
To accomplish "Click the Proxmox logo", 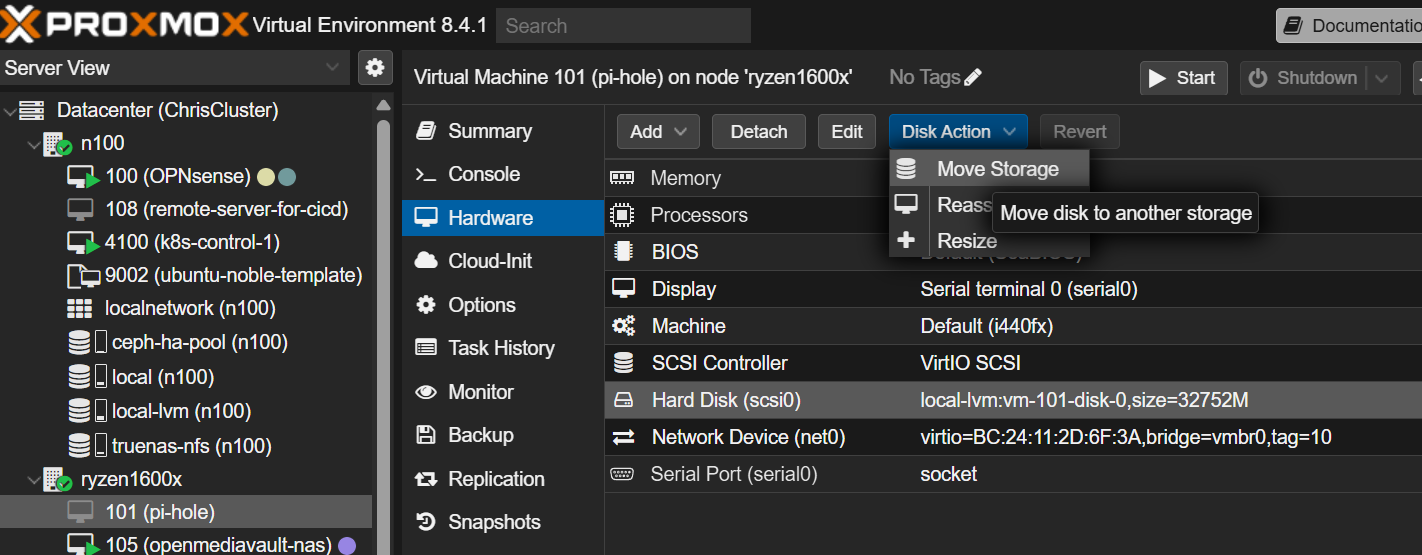I will (x=125, y=24).
